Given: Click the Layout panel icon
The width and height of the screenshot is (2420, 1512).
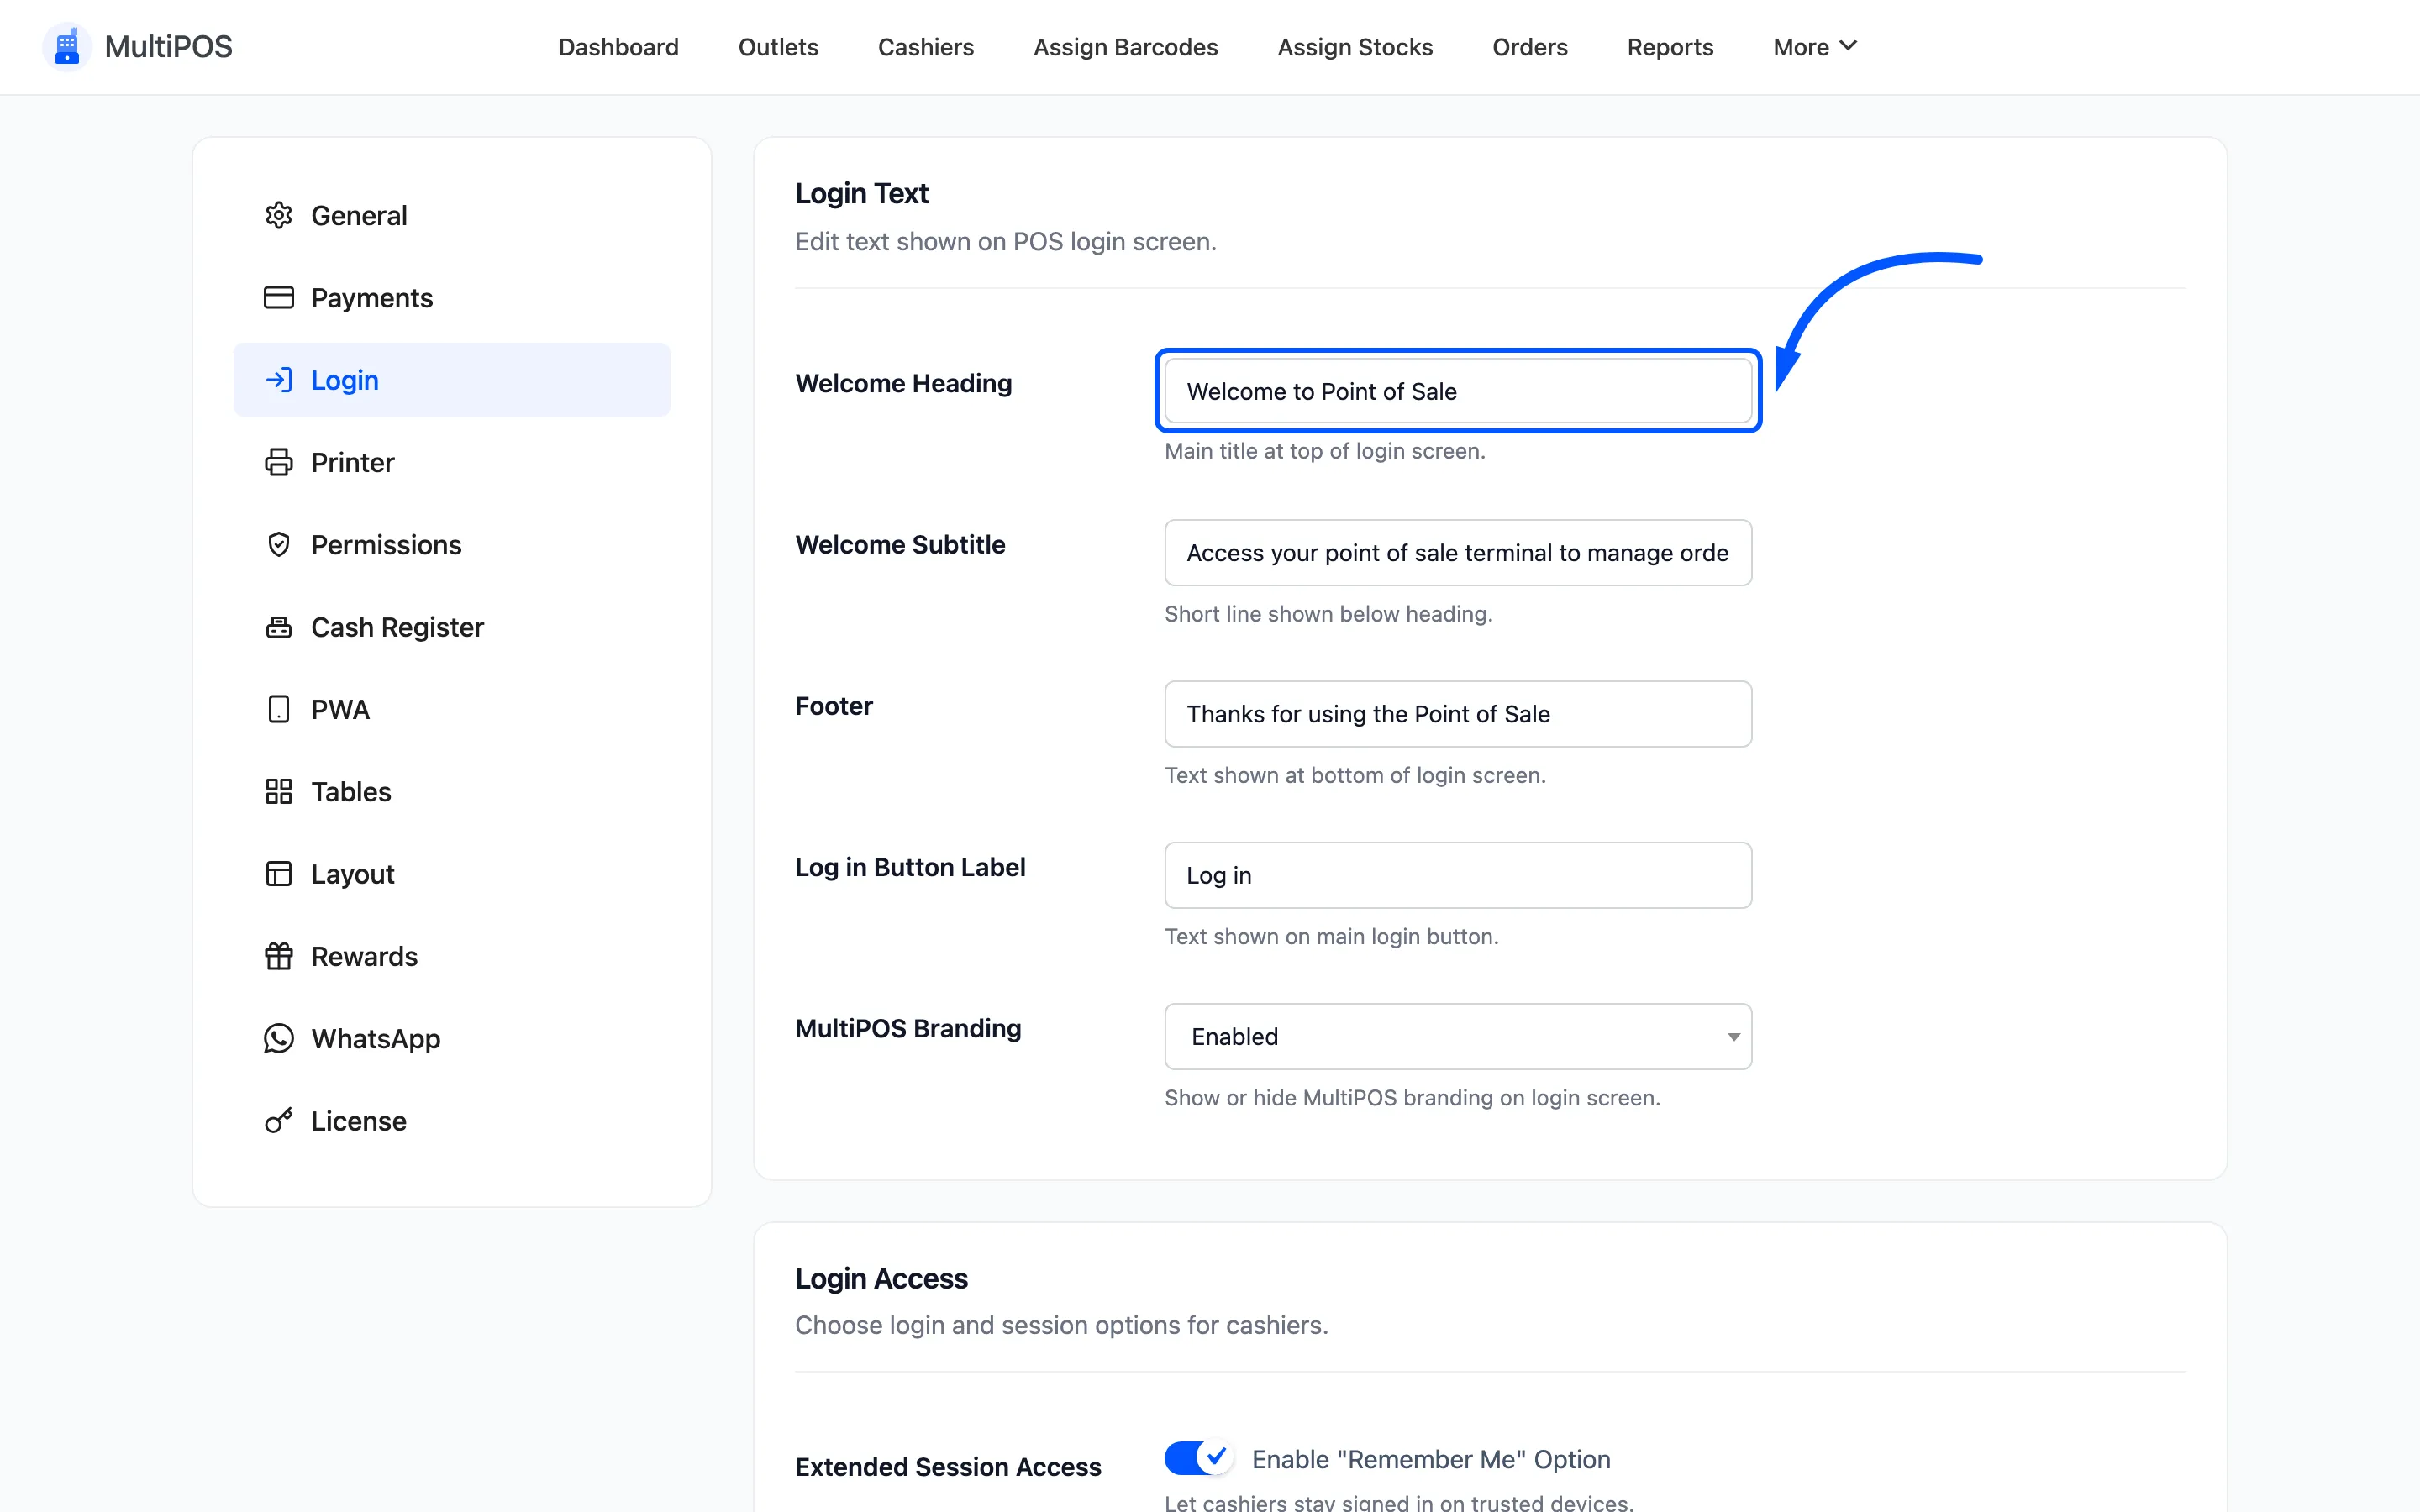Looking at the screenshot, I should point(278,874).
